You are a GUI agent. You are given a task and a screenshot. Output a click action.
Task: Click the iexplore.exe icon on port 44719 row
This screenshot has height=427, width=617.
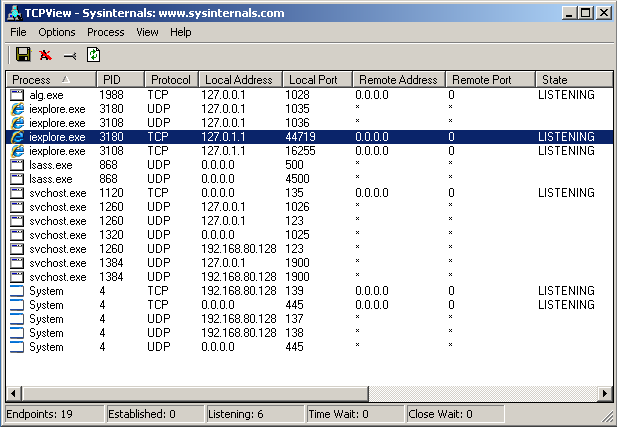tap(17, 137)
